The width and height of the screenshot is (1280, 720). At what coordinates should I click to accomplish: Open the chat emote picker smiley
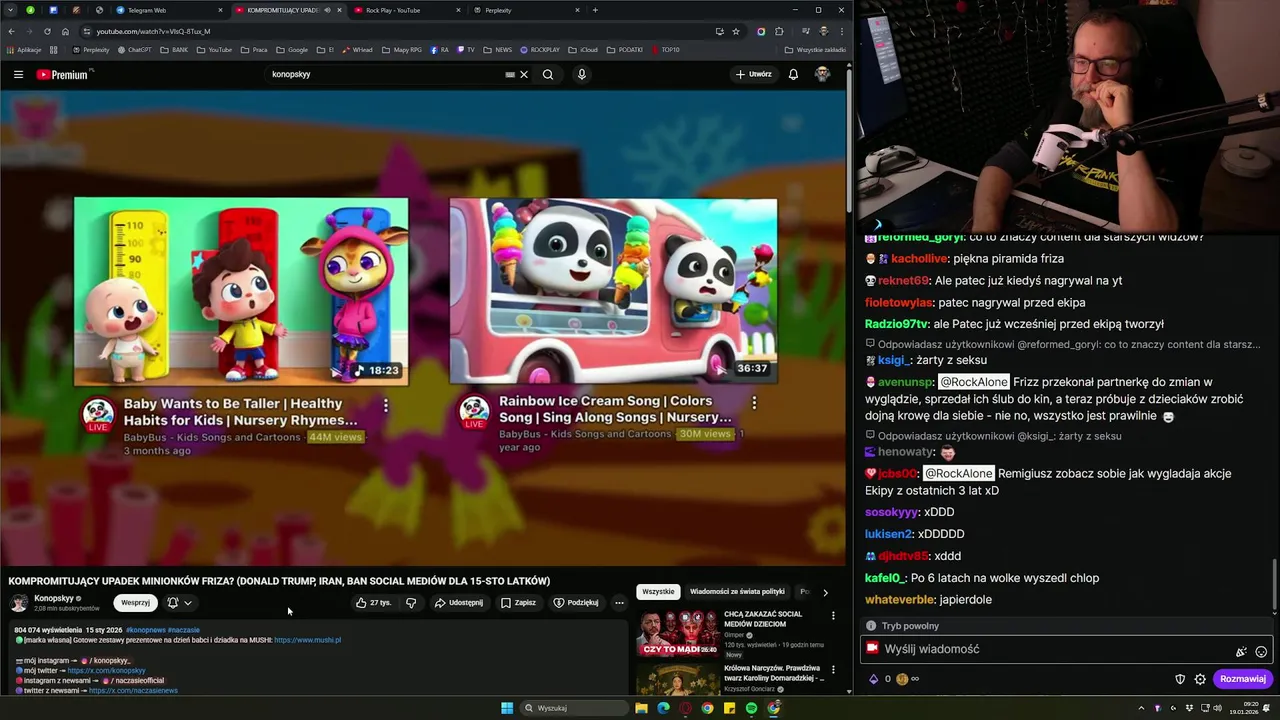tap(1261, 651)
